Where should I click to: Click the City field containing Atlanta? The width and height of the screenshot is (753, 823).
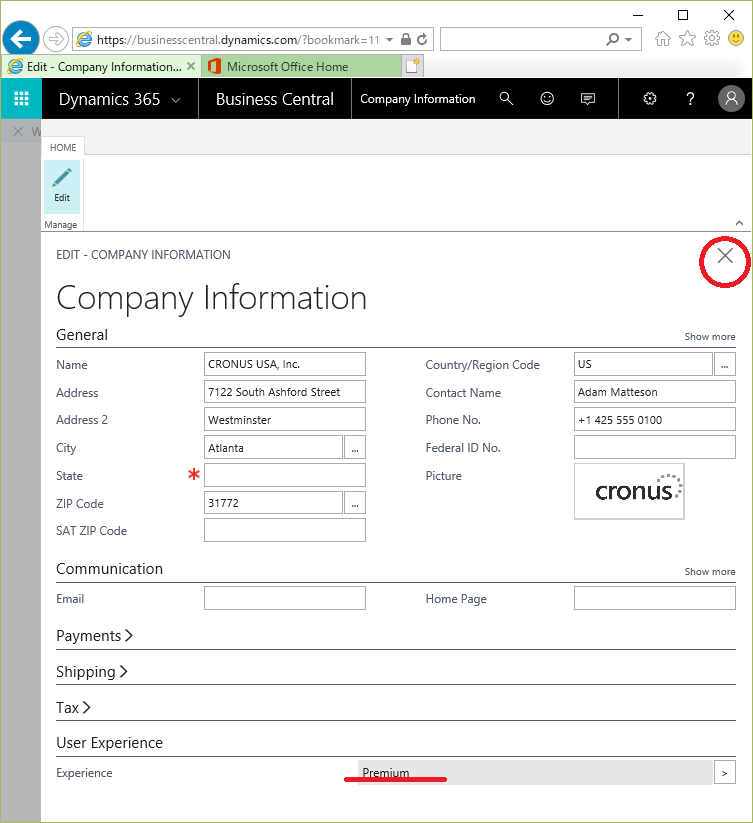(273, 448)
